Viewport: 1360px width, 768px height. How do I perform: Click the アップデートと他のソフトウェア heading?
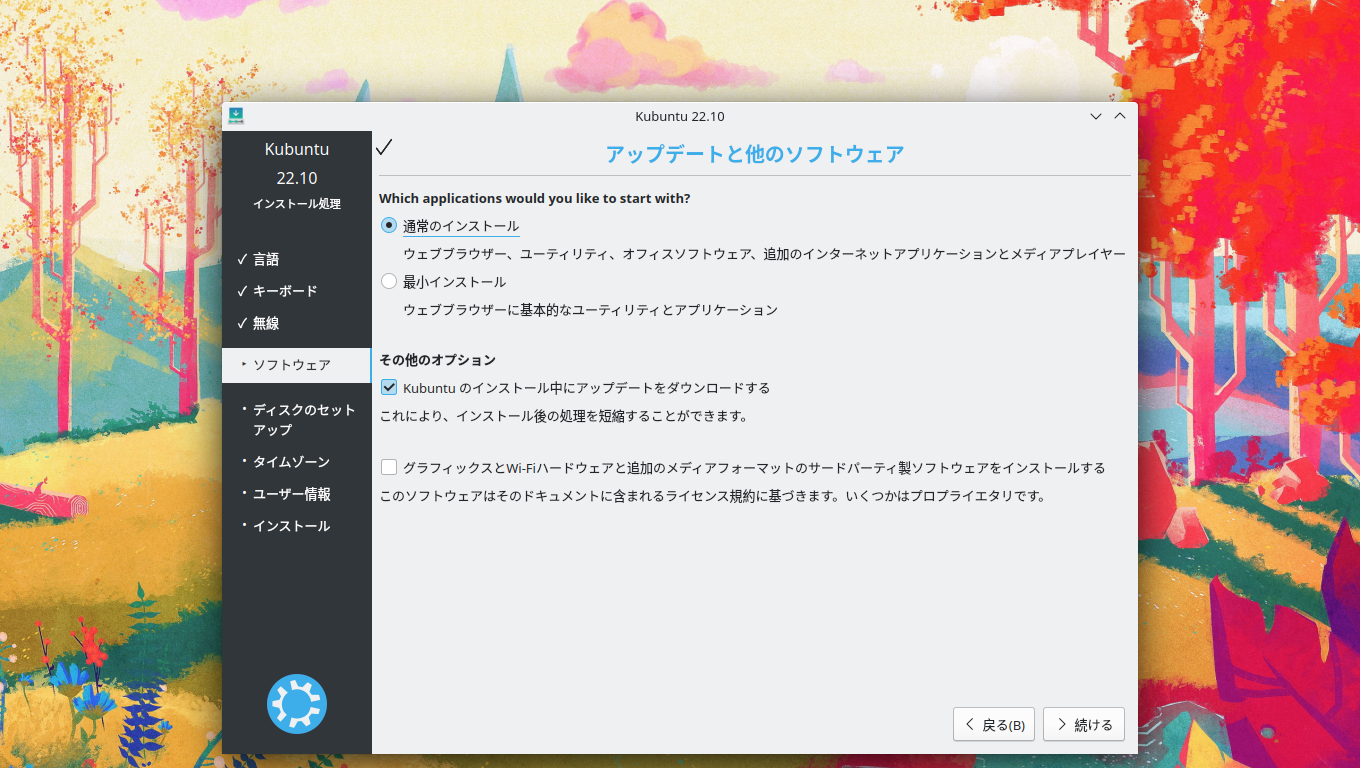pyautogui.click(x=755, y=154)
